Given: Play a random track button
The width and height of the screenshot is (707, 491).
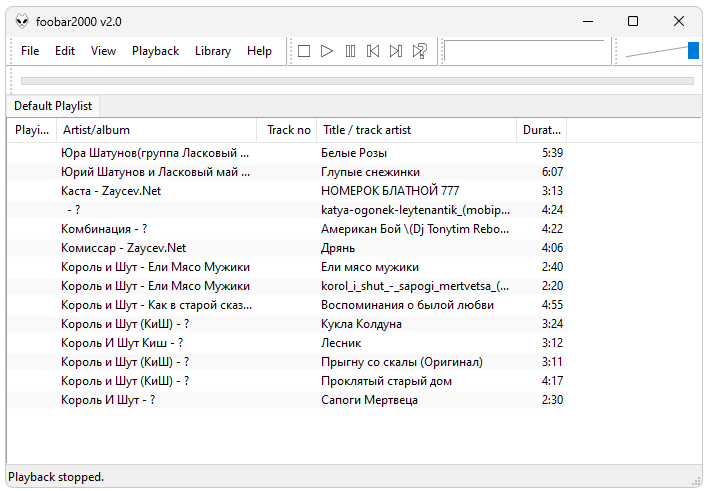Looking at the screenshot, I should point(420,51).
